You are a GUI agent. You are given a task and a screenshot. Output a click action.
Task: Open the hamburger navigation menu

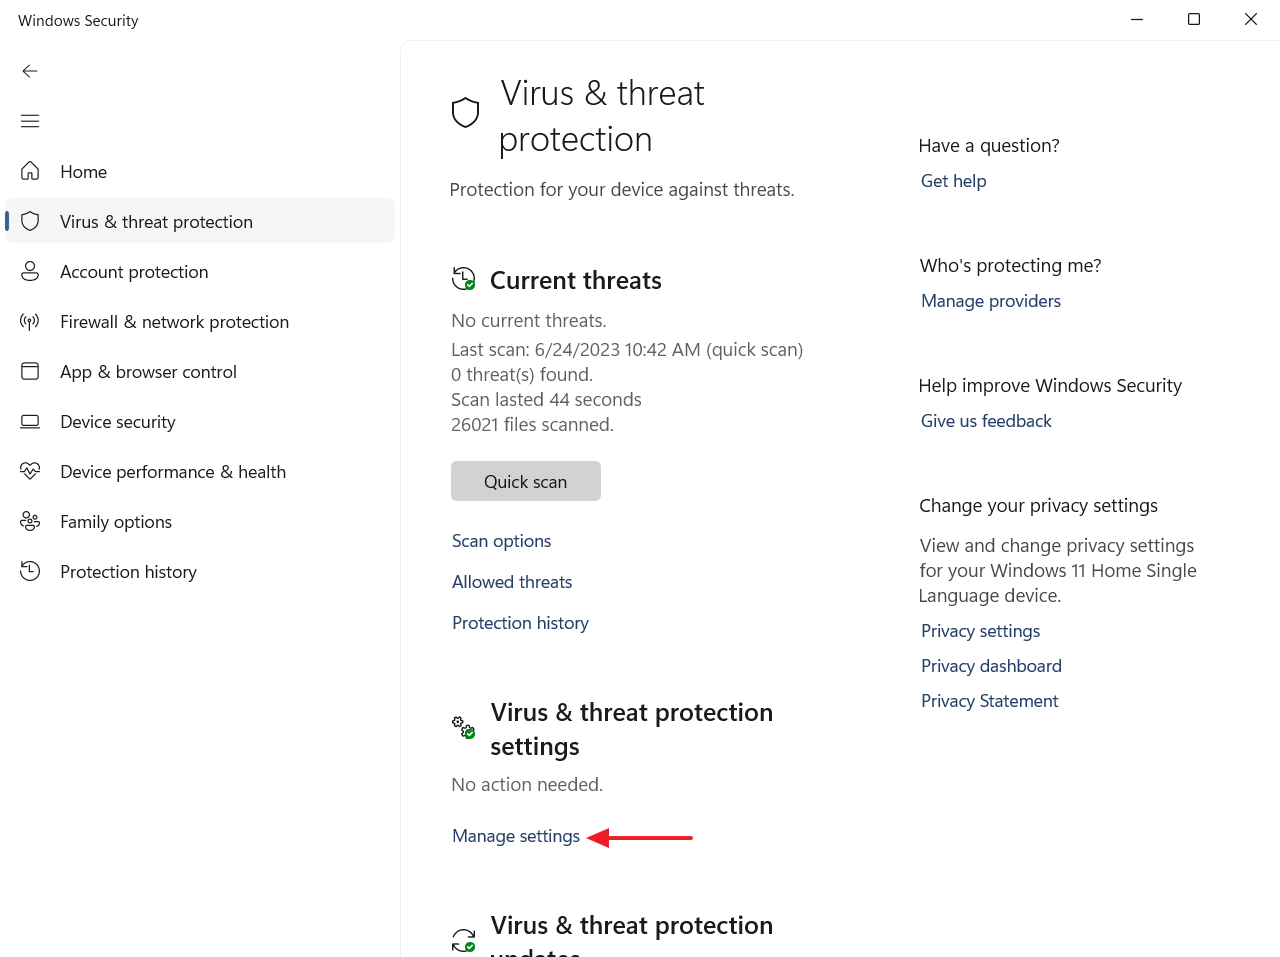(x=30, y=121)
